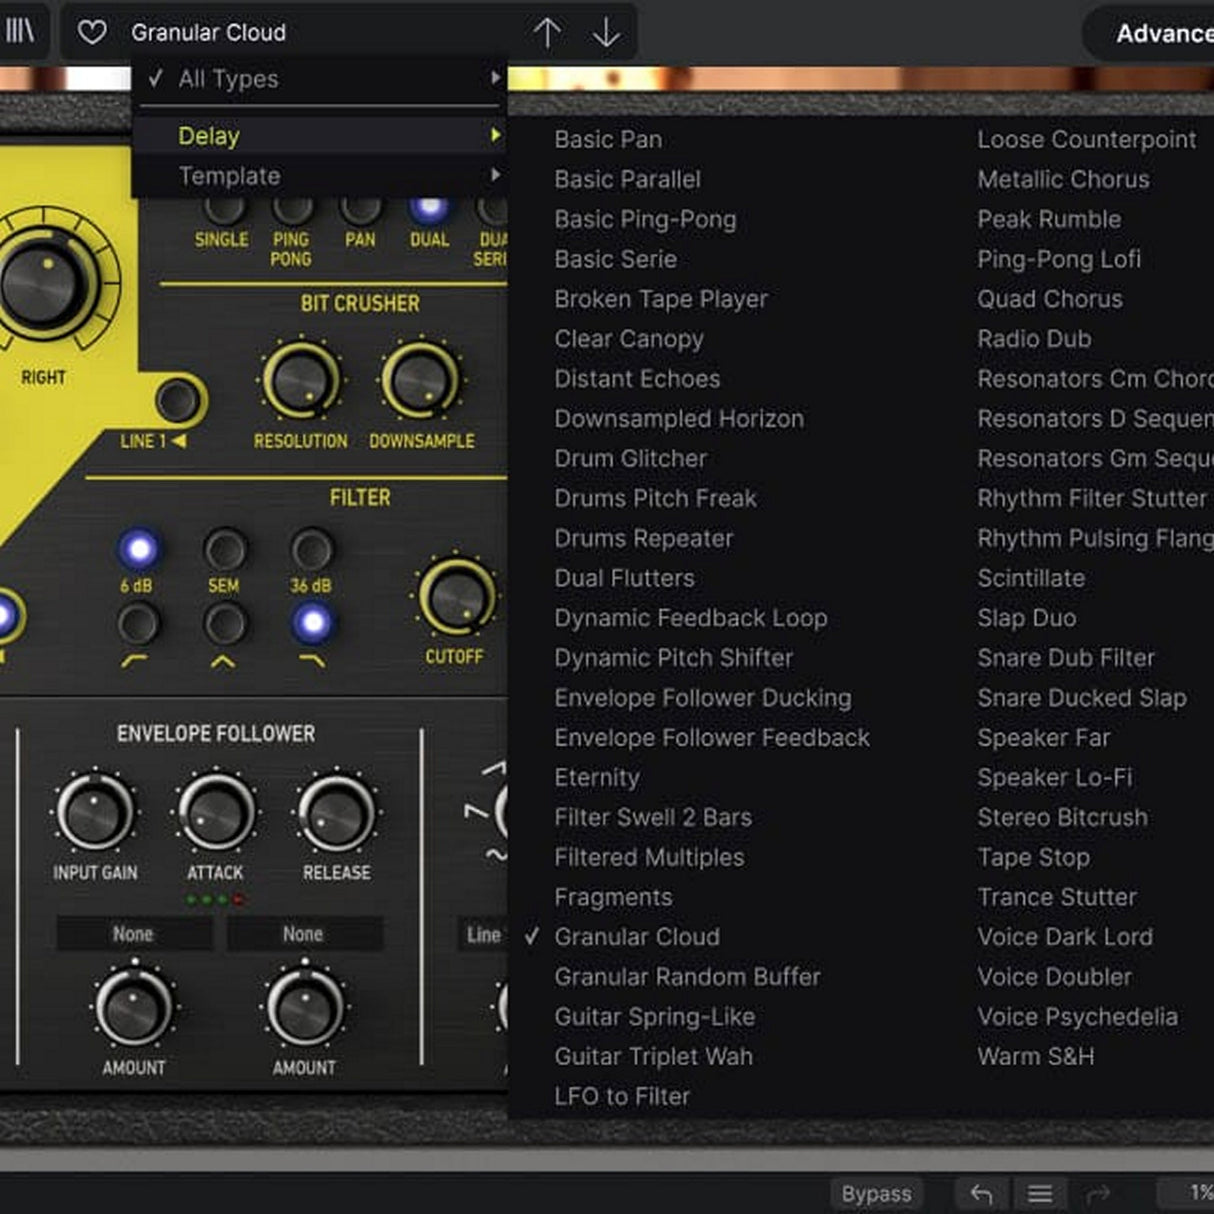Open the hamburger menu in the bottom bar

pos(1039,1193)
